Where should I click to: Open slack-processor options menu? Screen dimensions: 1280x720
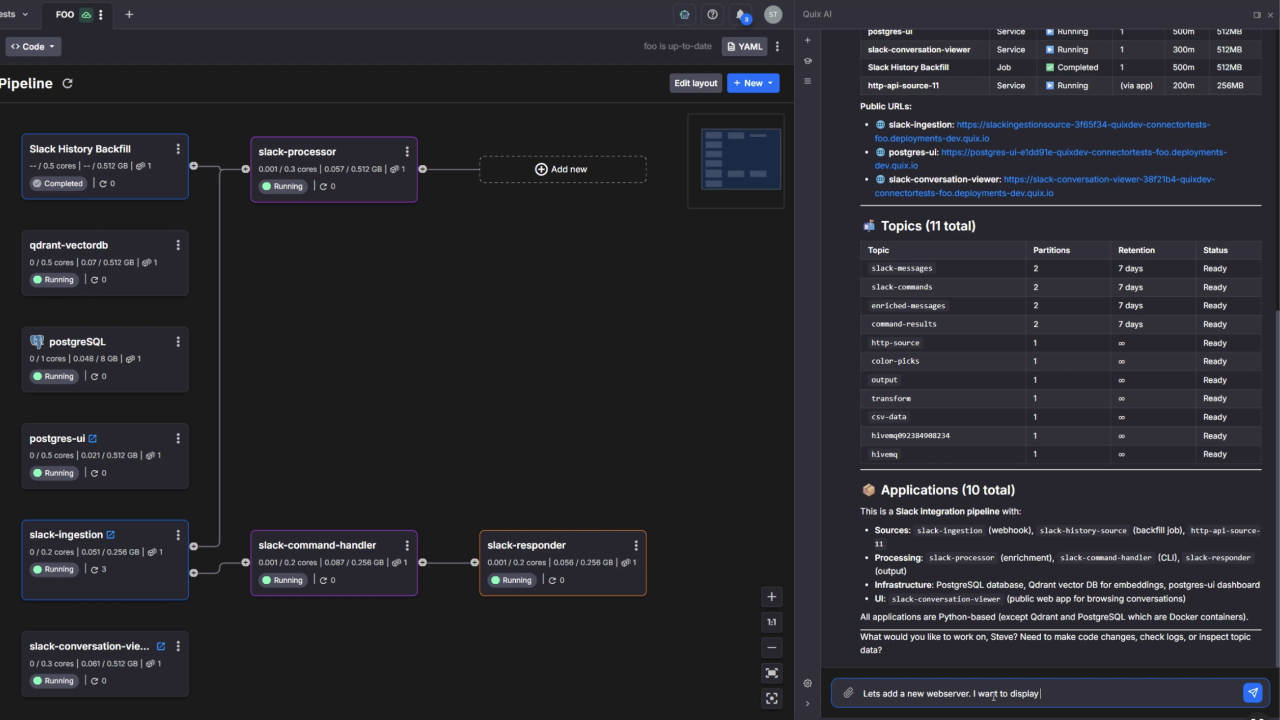[407, 152]
